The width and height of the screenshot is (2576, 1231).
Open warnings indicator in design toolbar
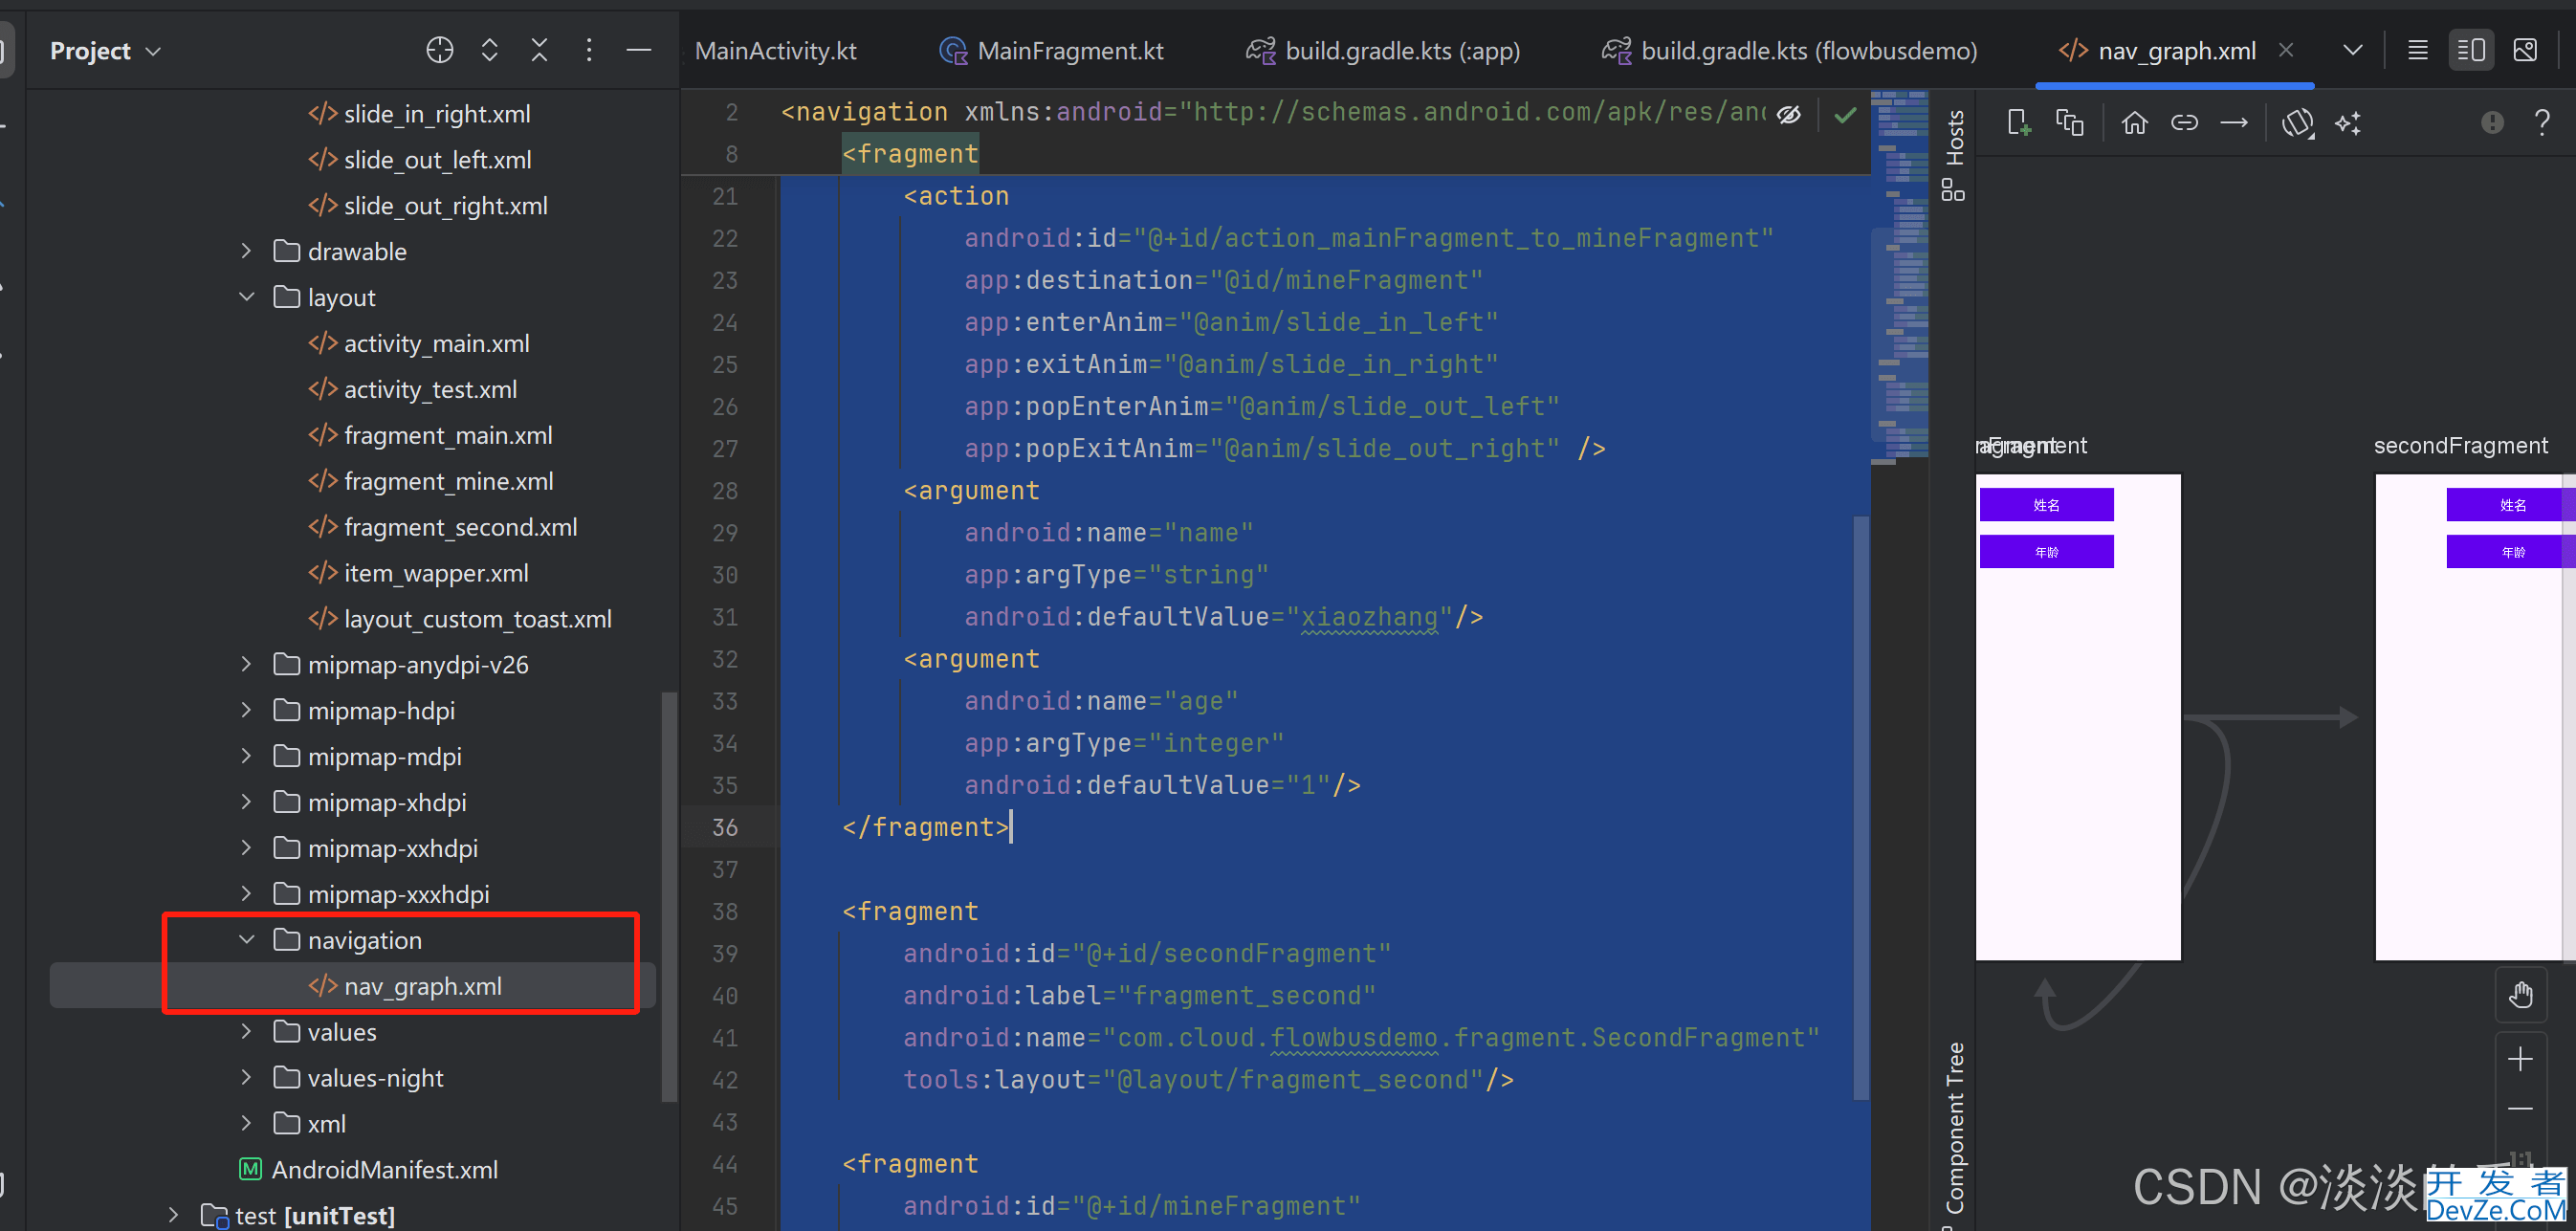point(2492,122)
